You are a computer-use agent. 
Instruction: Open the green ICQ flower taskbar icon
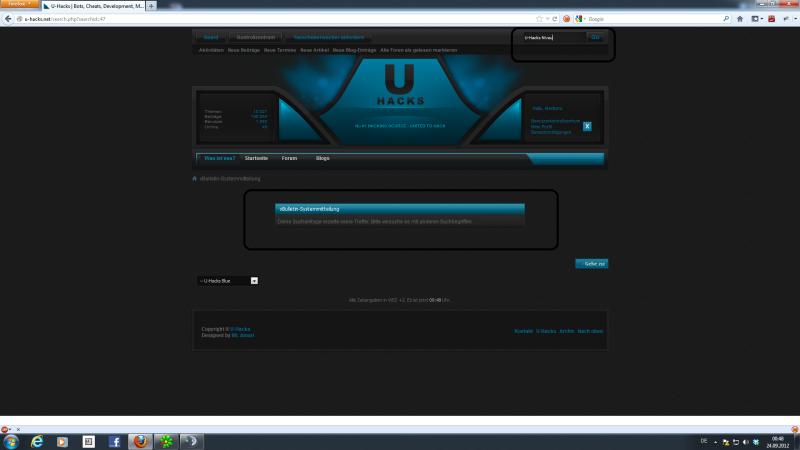pyautogui.click(x=166, y=441)
